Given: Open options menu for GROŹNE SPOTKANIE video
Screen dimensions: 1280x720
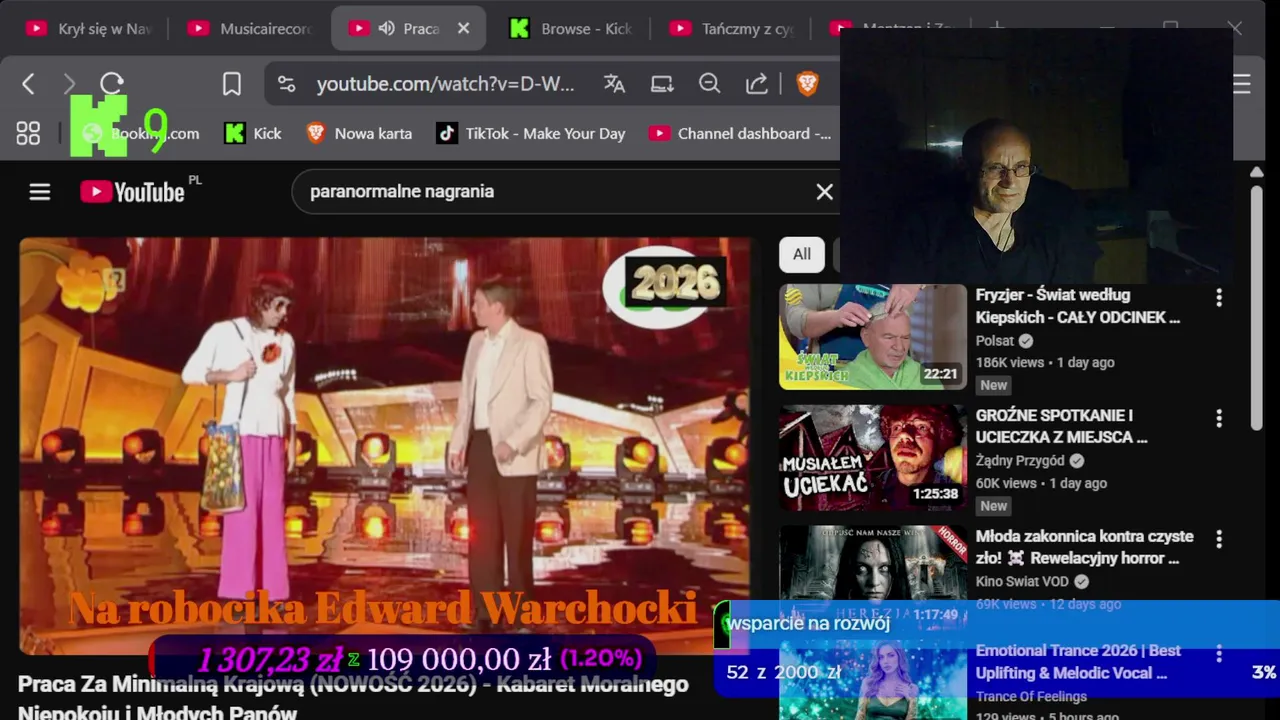Looking at the screenshot, I should (1218, 418).
